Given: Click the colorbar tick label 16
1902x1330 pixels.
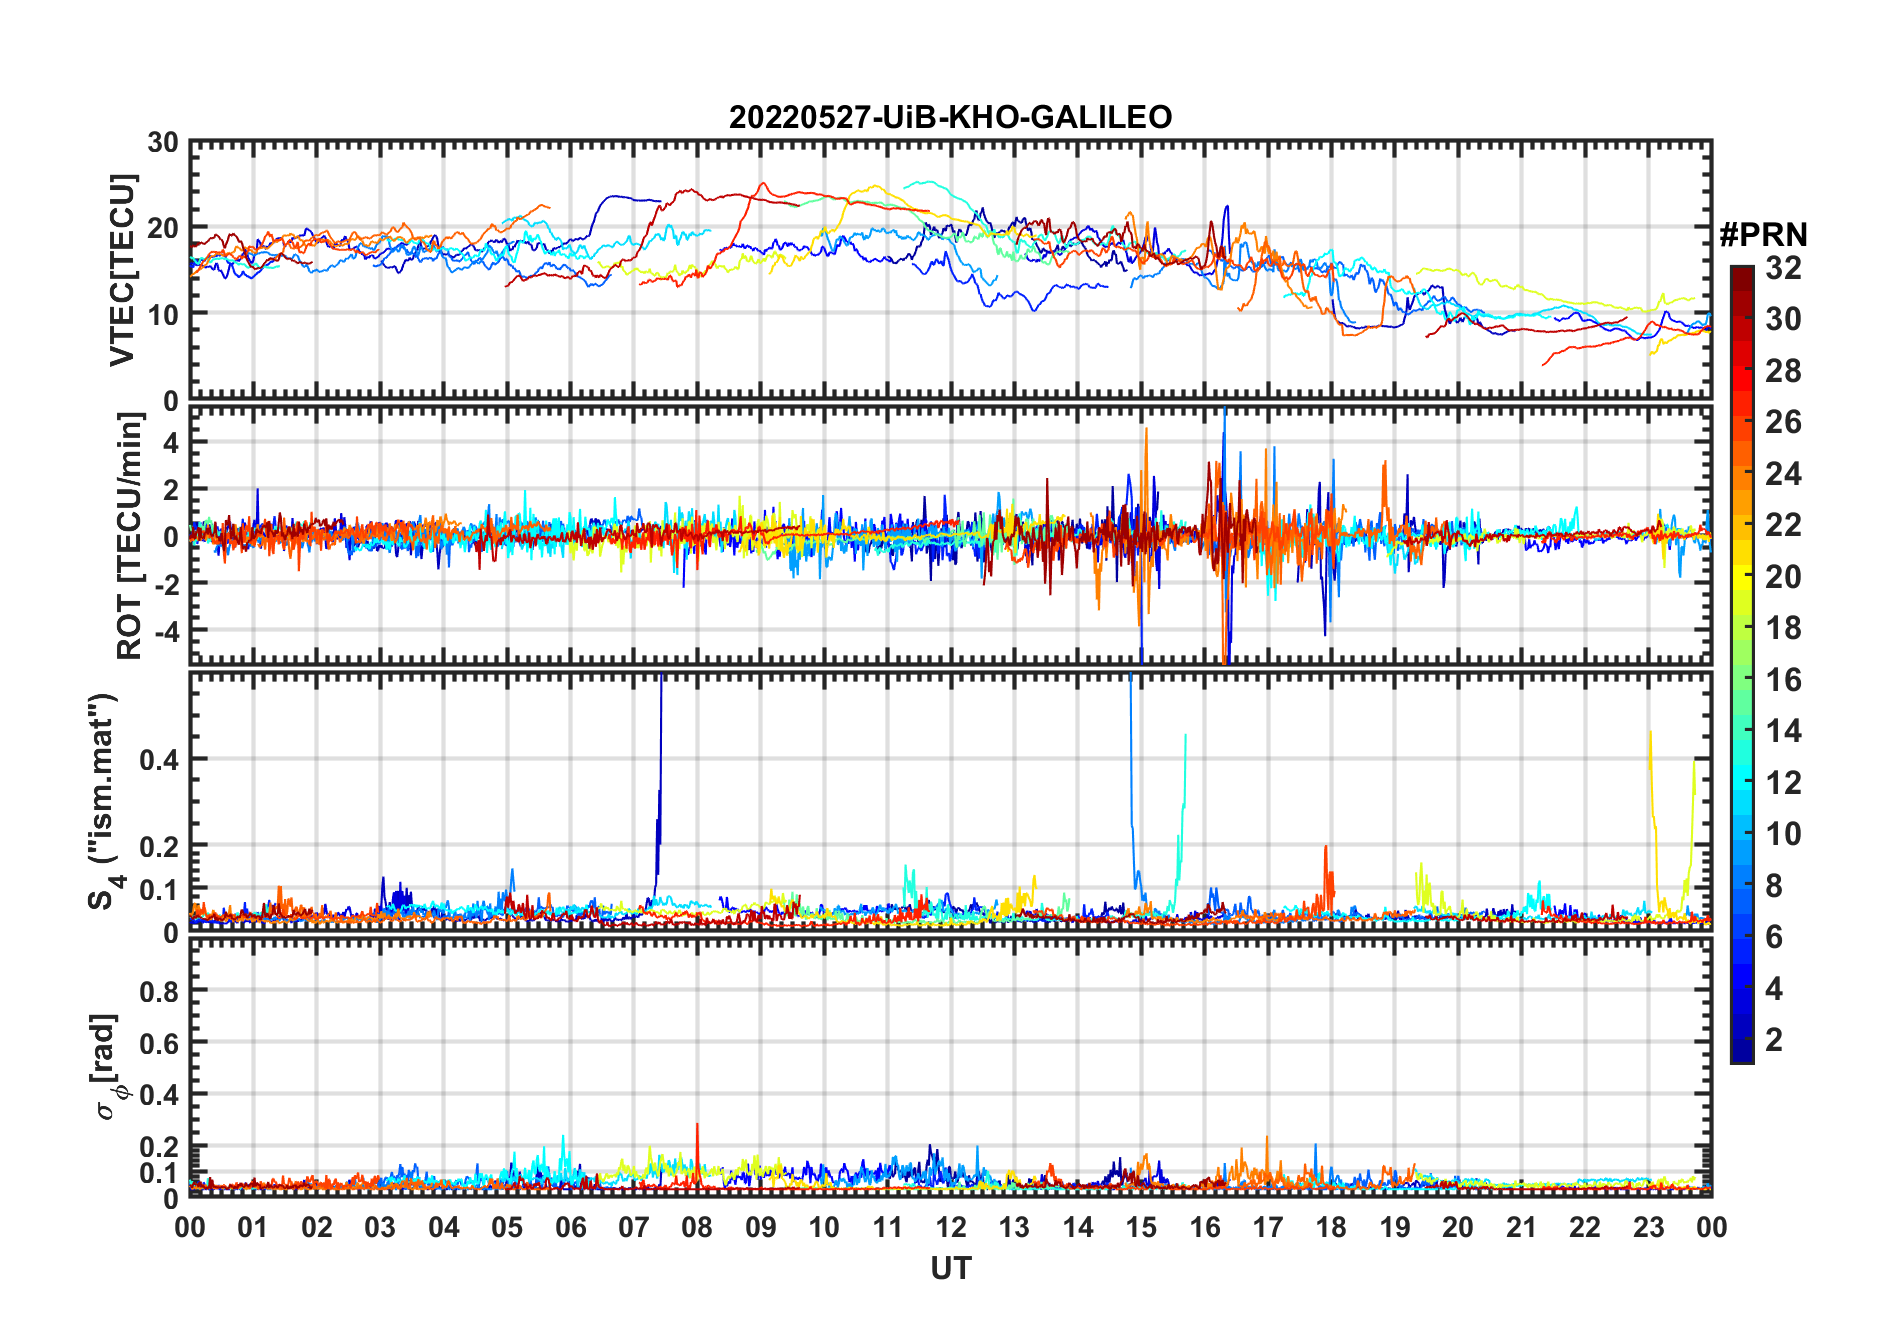Looking at the screenshot, I should click(x=1783, y=680).
